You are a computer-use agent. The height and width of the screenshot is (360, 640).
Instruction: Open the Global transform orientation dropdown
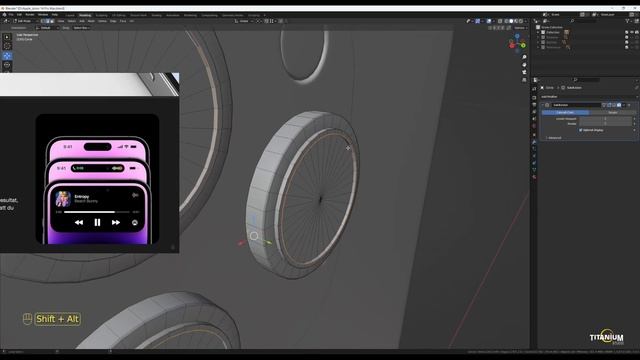coord(244,21)
